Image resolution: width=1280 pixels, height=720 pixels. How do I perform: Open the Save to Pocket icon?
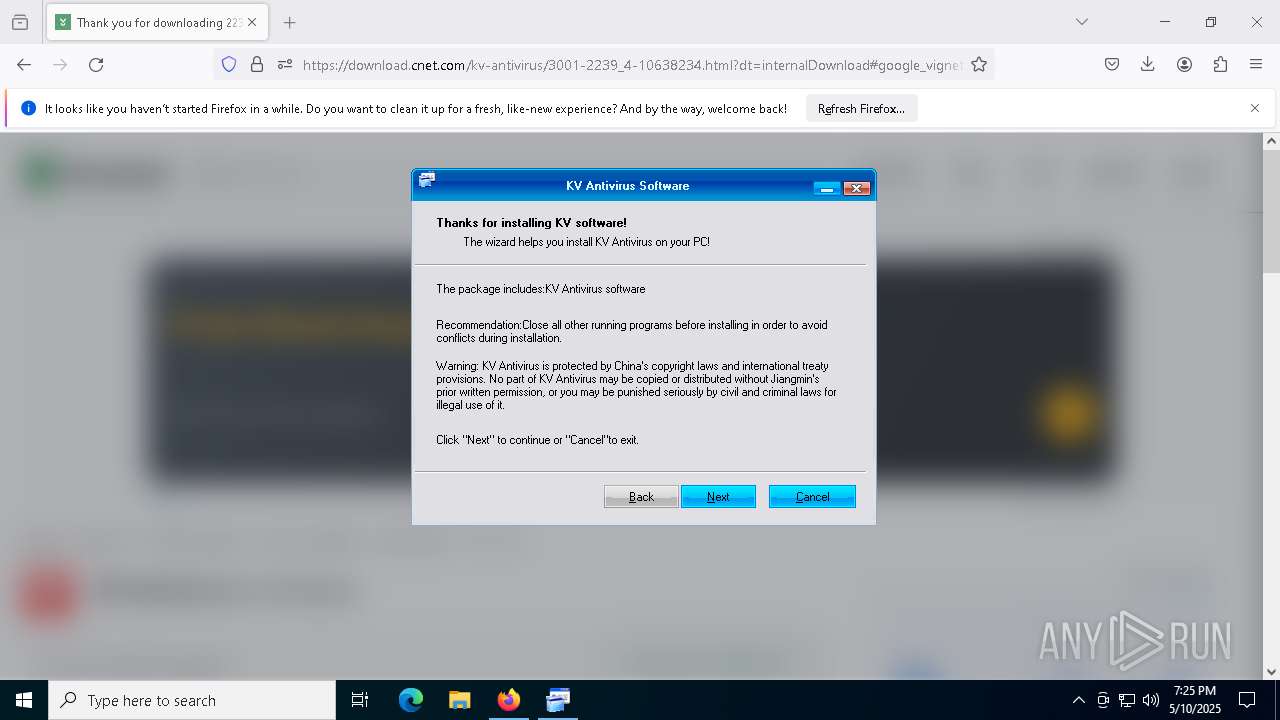(x=1112, y=64)
